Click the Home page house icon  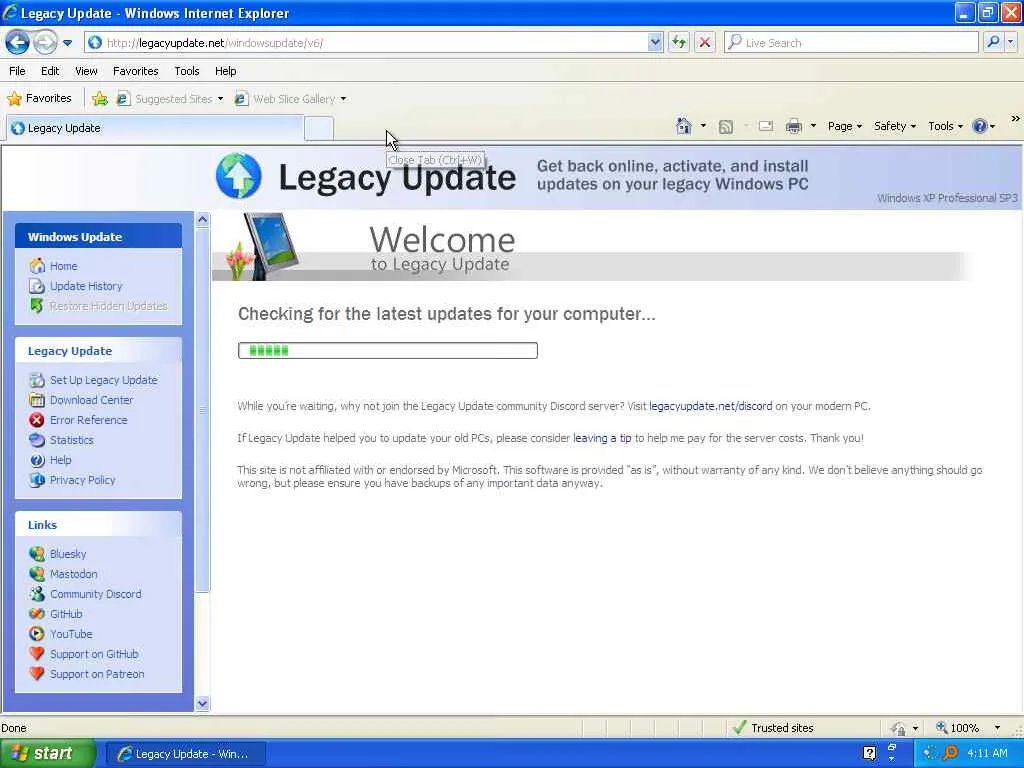[x=683, y=126]
